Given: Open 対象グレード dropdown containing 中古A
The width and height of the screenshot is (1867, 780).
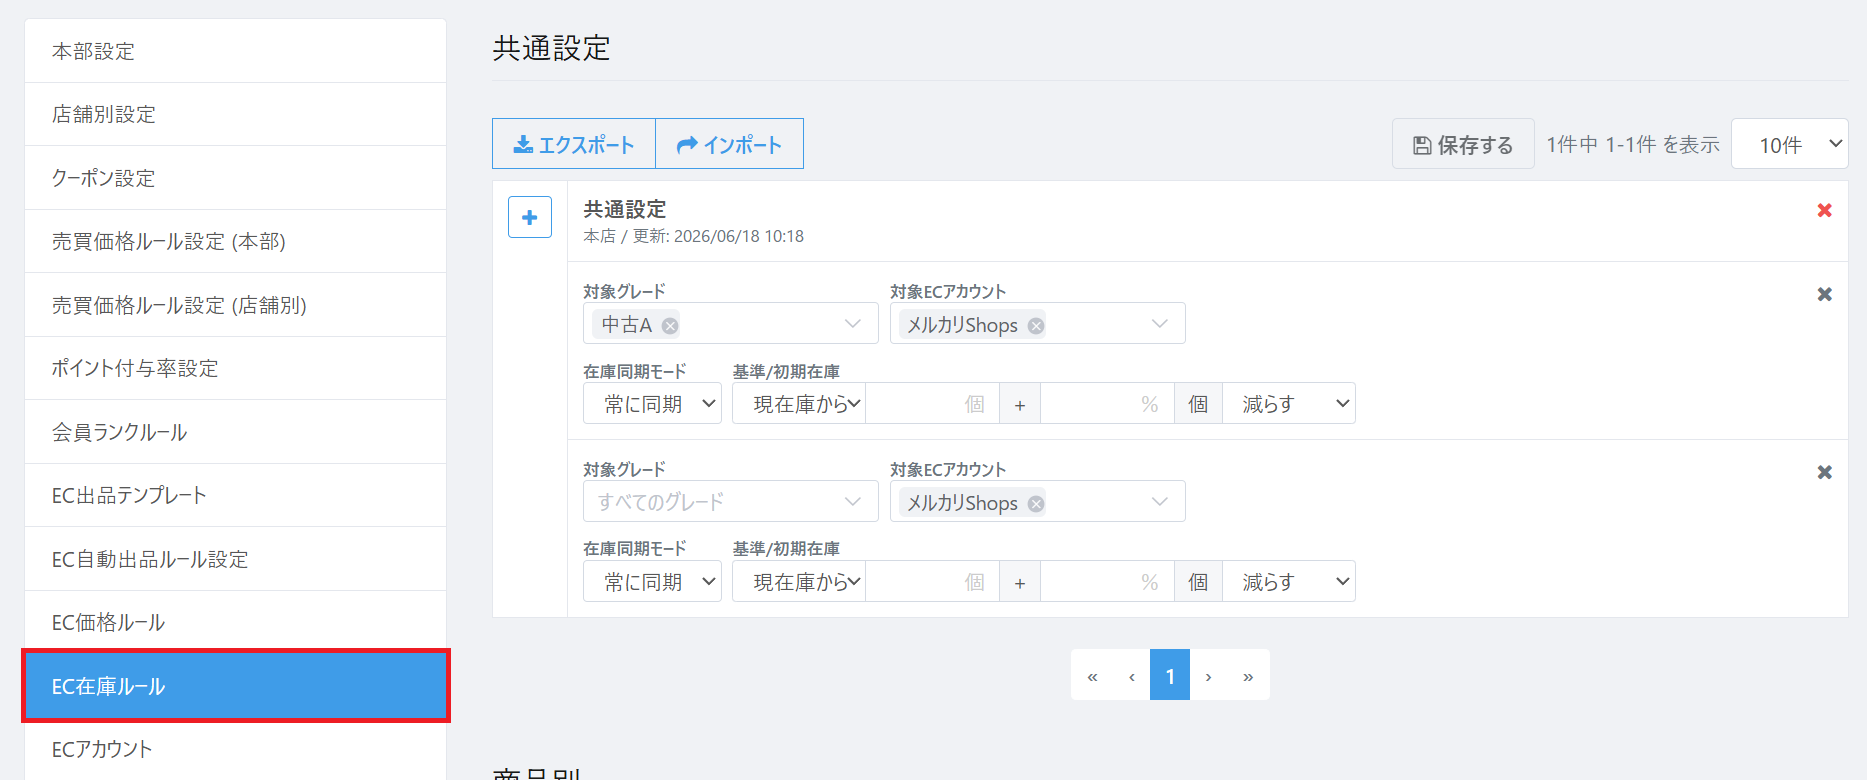Looking at the screenshot, I should pyautogui.click(x=730, y=323).
